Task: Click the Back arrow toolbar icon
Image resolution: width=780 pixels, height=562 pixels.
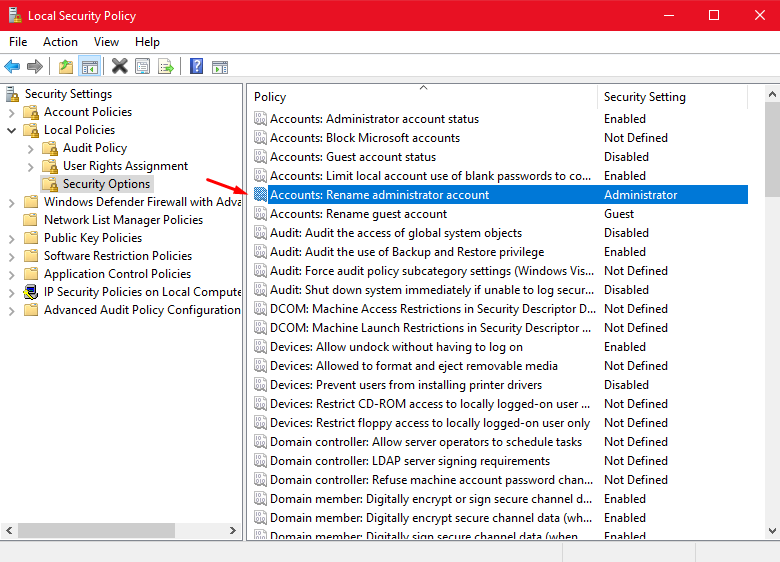Action: point(12,66)
